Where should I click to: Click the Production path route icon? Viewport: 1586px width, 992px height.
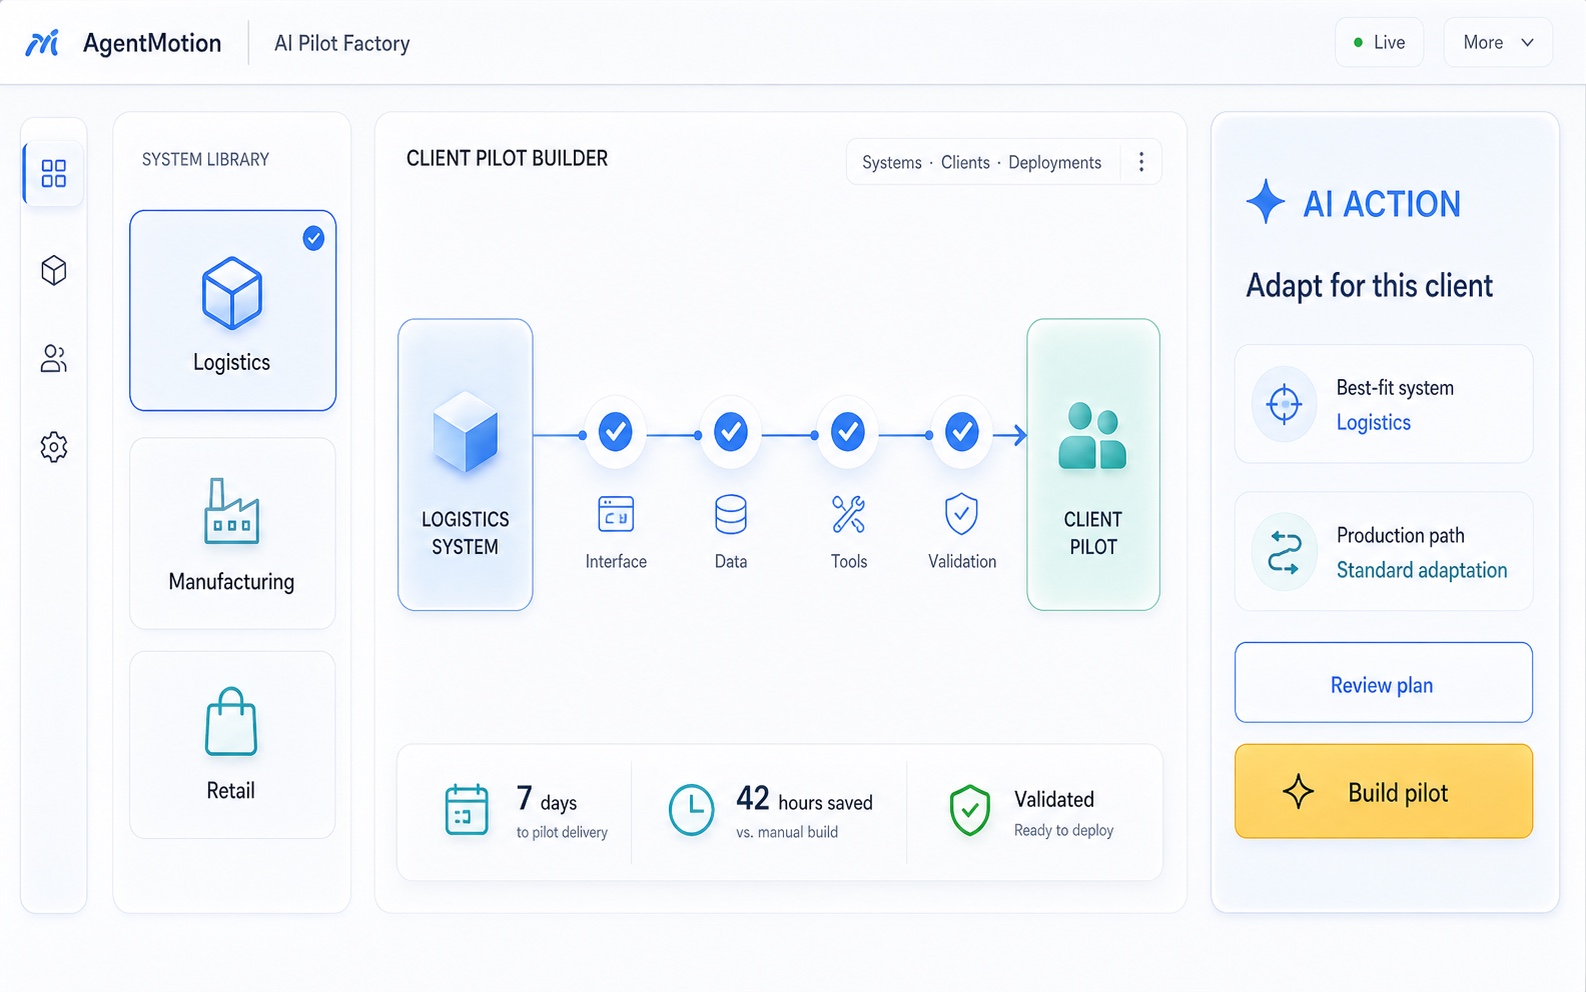pos(1284,552)
